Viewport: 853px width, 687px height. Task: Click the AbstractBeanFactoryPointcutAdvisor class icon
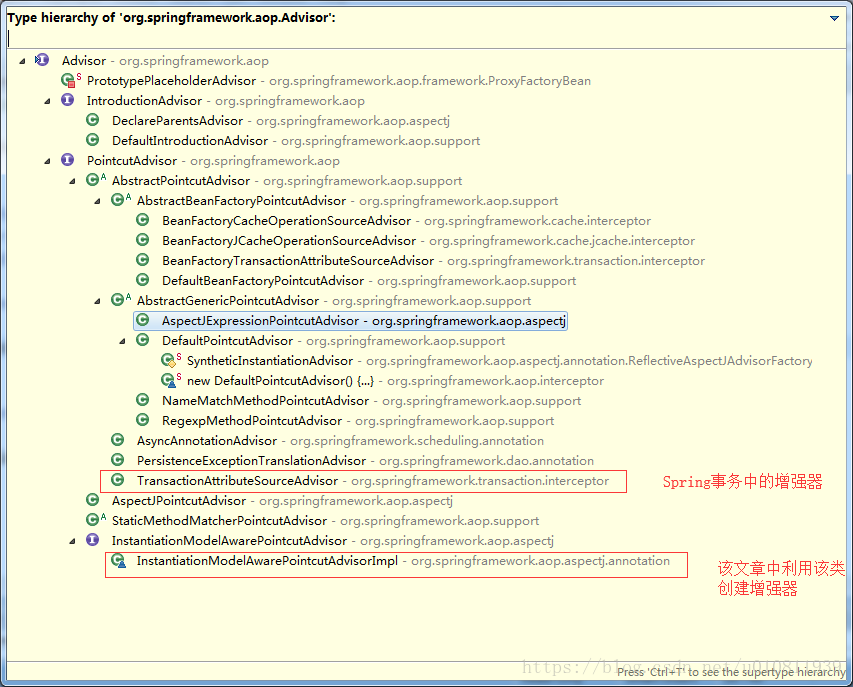click(x=120, y=199)
